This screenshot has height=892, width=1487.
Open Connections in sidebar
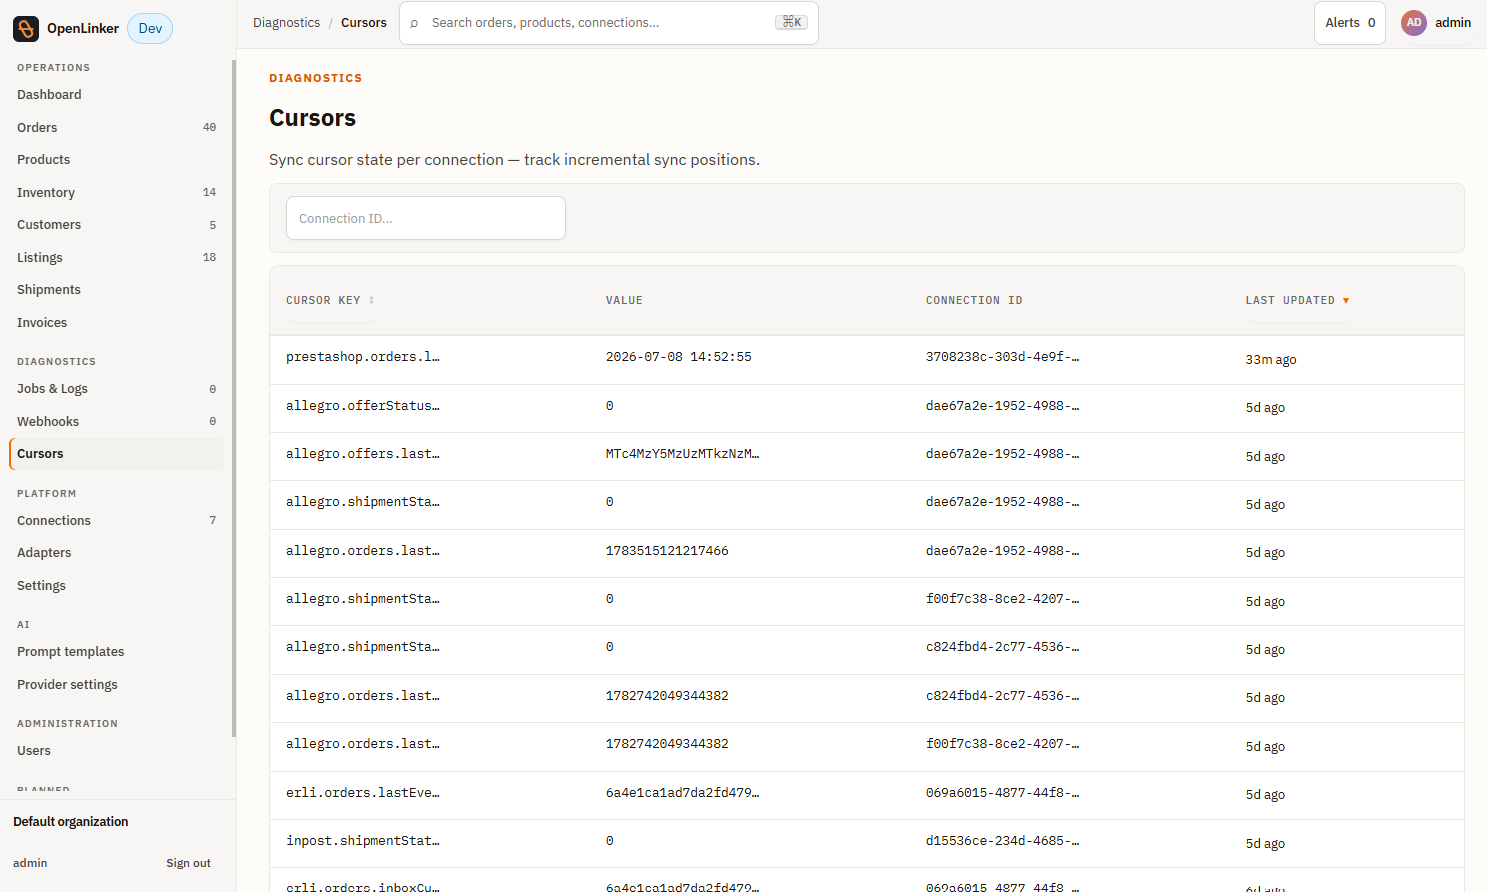click(116, 520)
